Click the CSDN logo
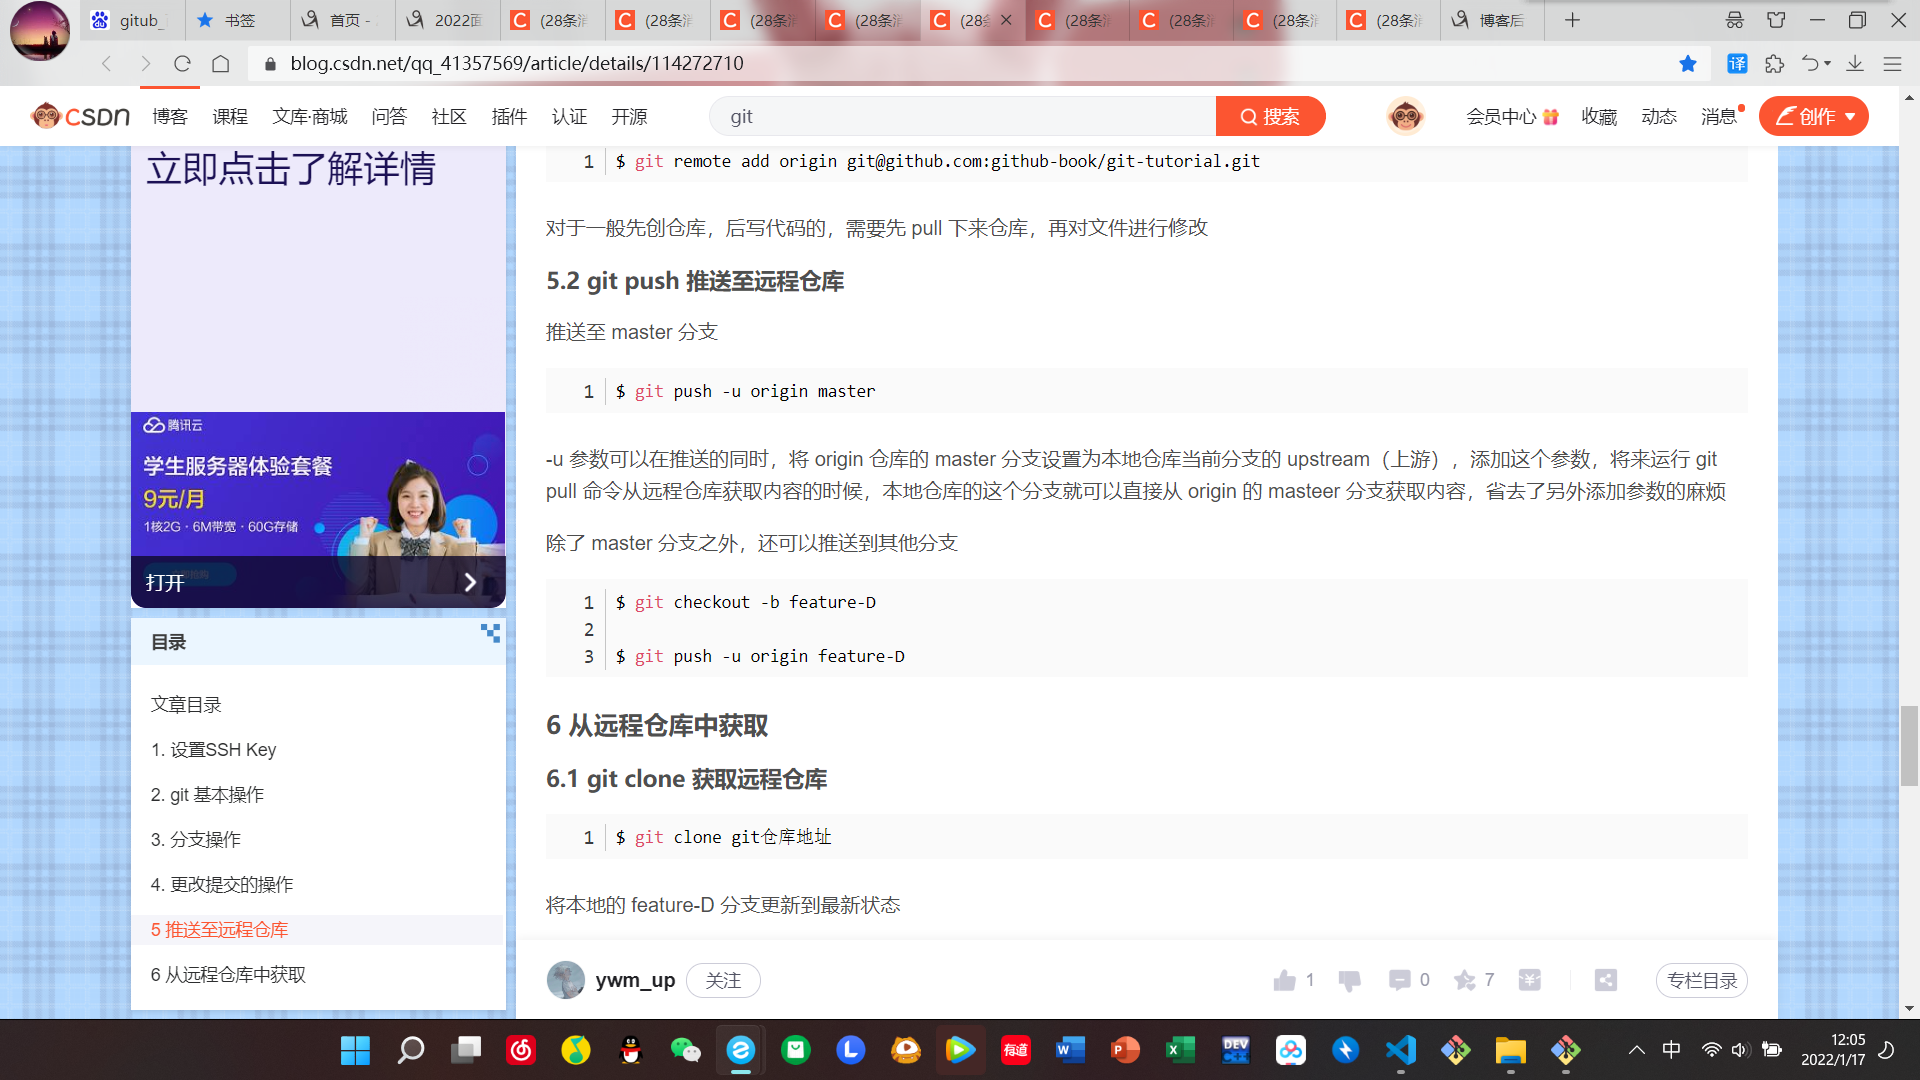 80,116
